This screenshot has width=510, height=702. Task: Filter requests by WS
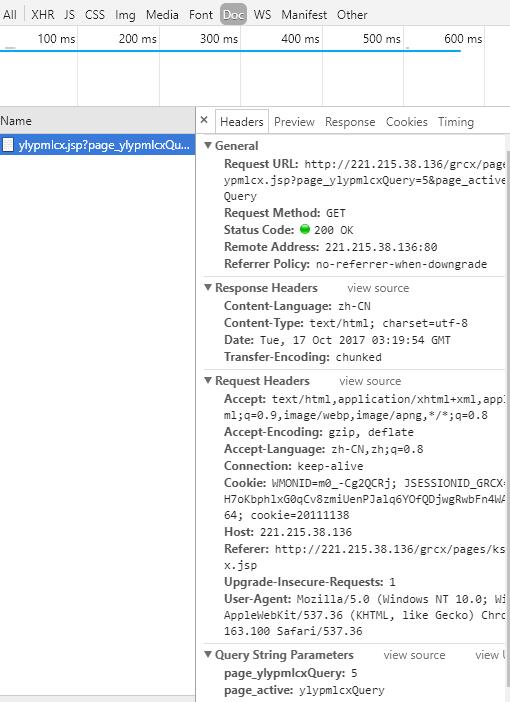pyautogui.click(x=262, y=15)
